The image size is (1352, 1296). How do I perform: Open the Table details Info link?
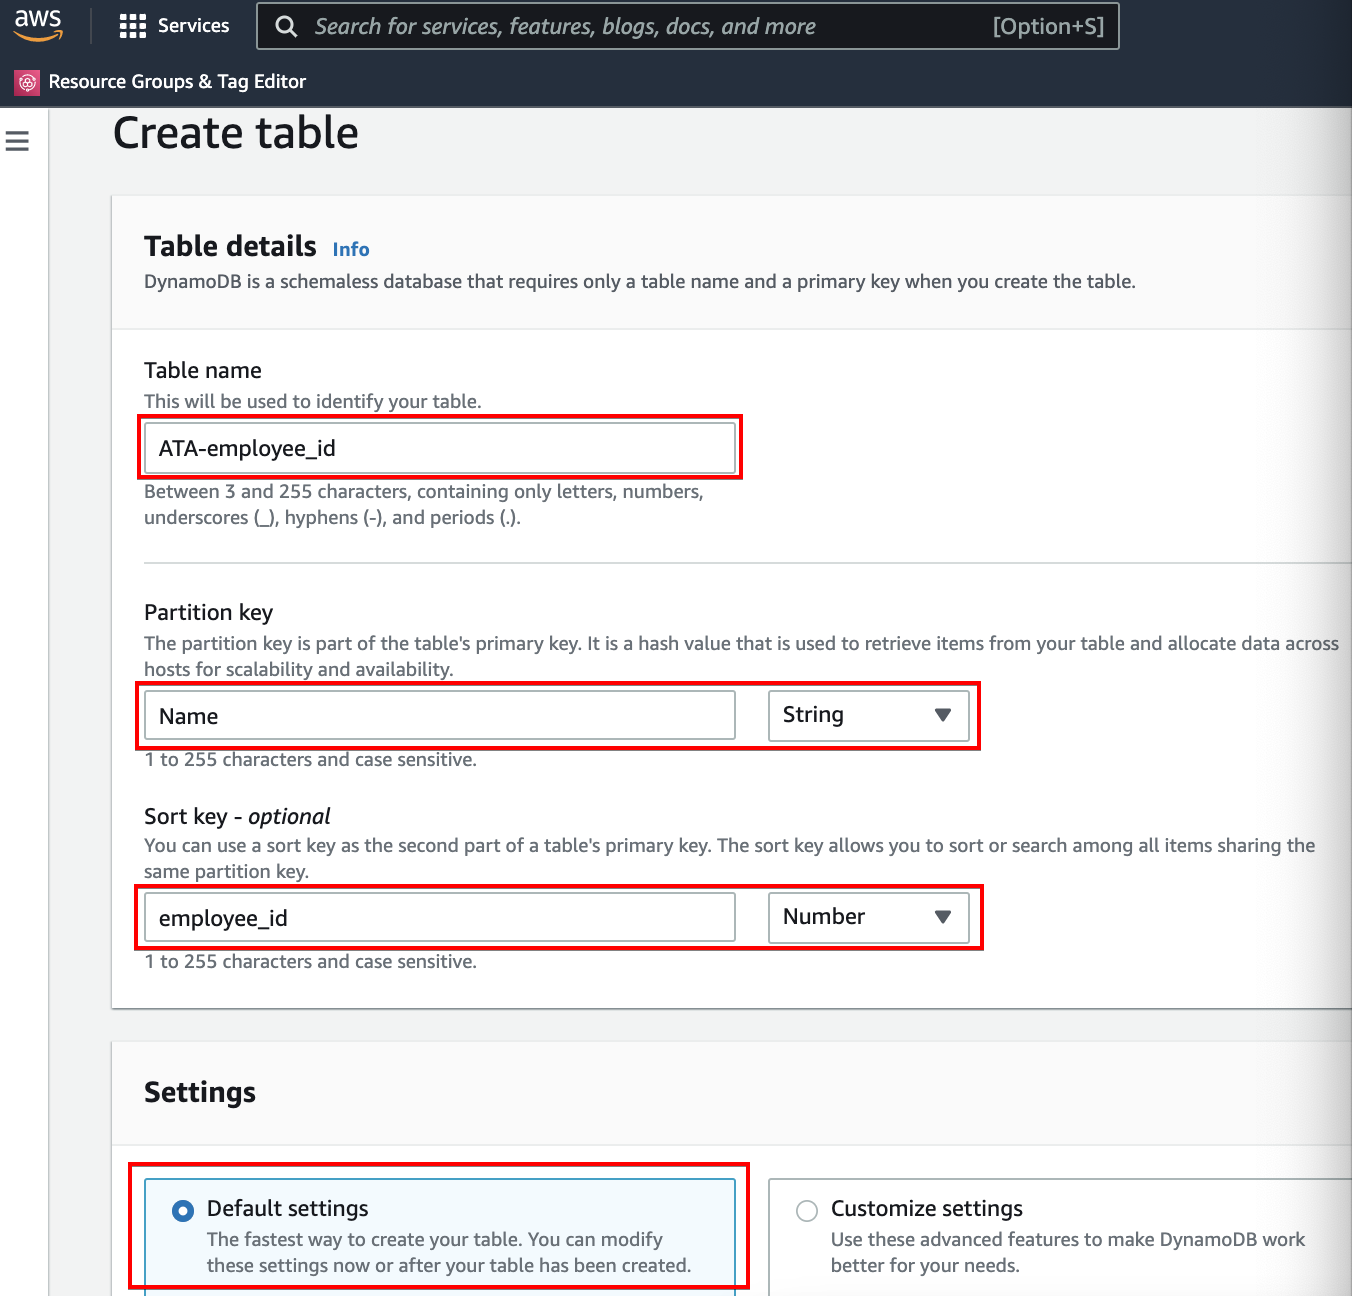(x=351, y=249)
